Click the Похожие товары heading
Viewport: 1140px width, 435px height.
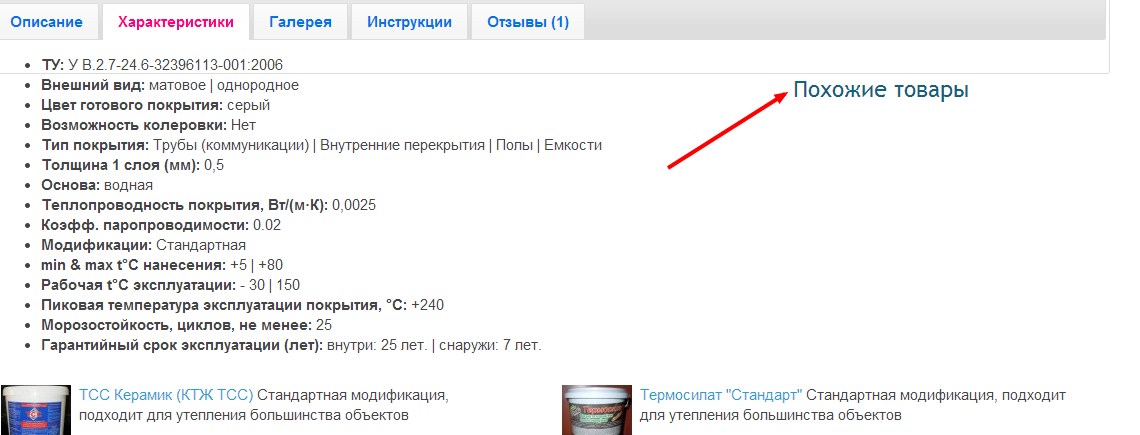(880, 90)
